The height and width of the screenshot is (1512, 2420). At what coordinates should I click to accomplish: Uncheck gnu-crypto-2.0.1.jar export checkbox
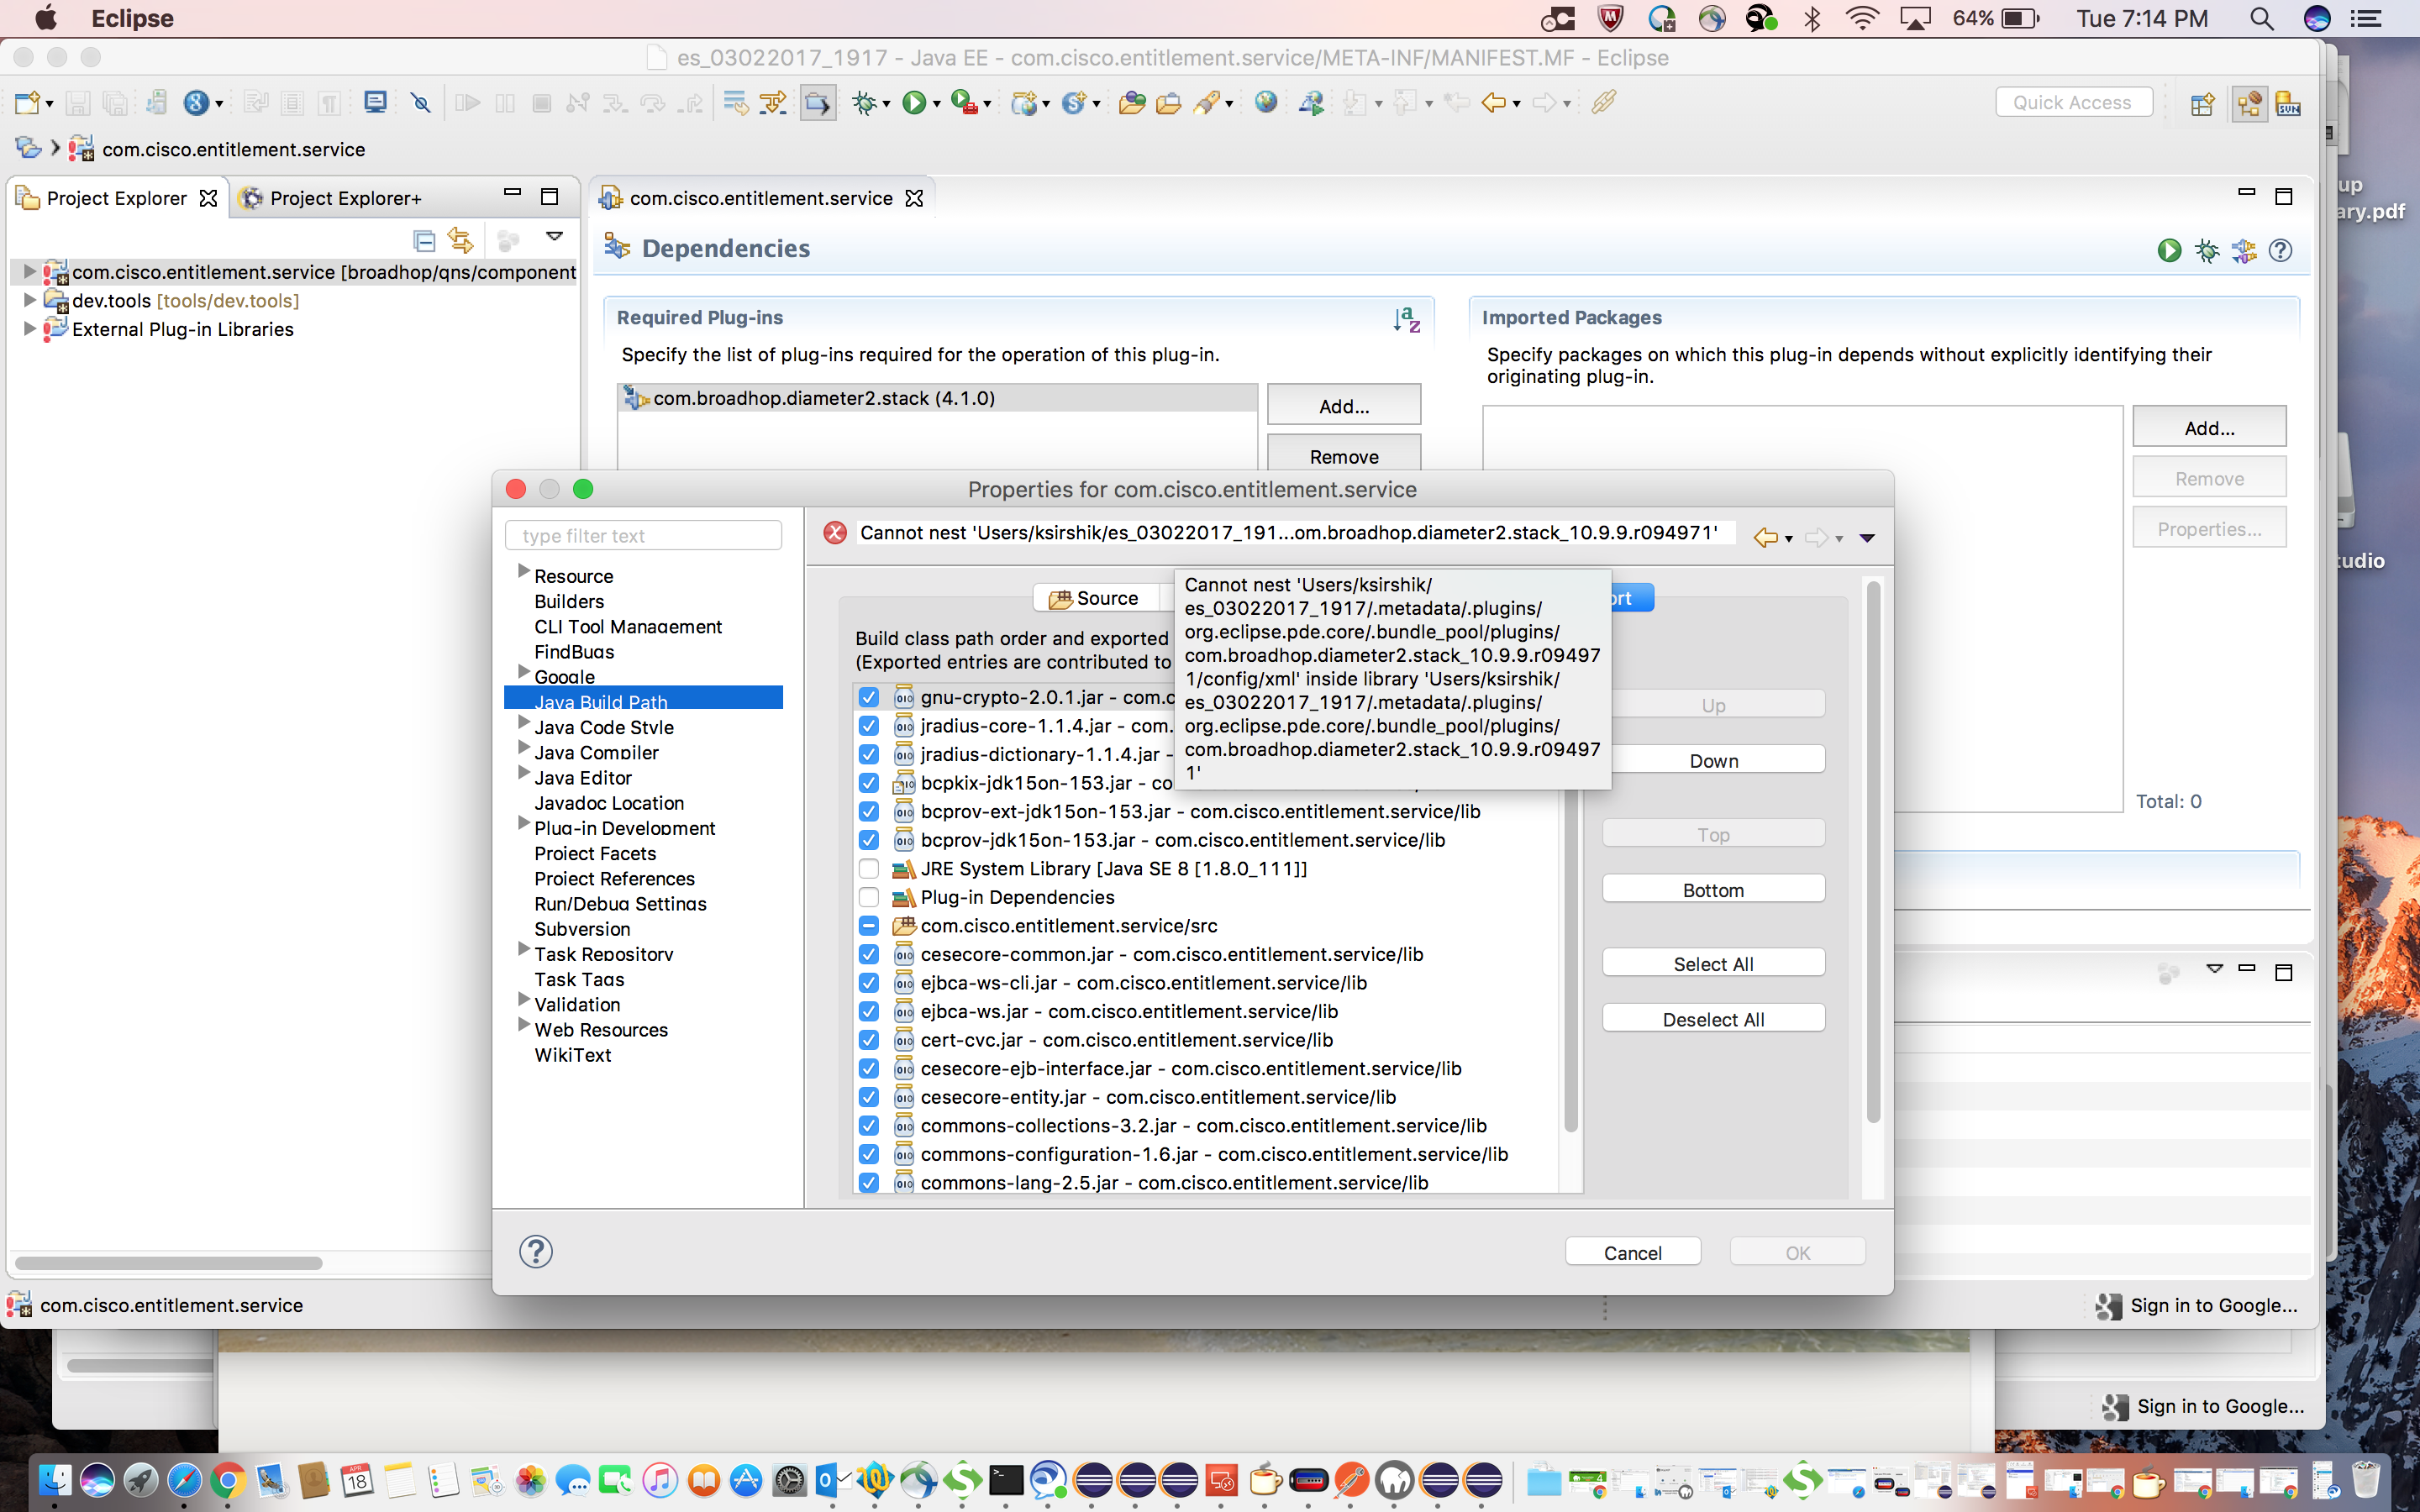(x=868, y=697)
